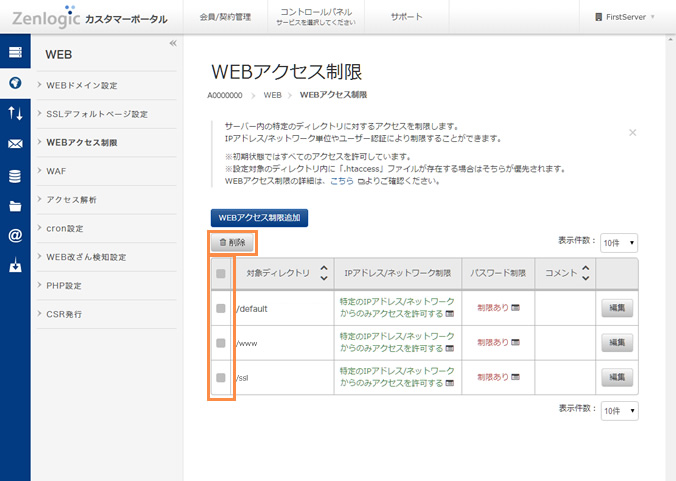View IP restriction details icon for /default
The width and height of the screenshot is (676, 481).
[450, 313]
